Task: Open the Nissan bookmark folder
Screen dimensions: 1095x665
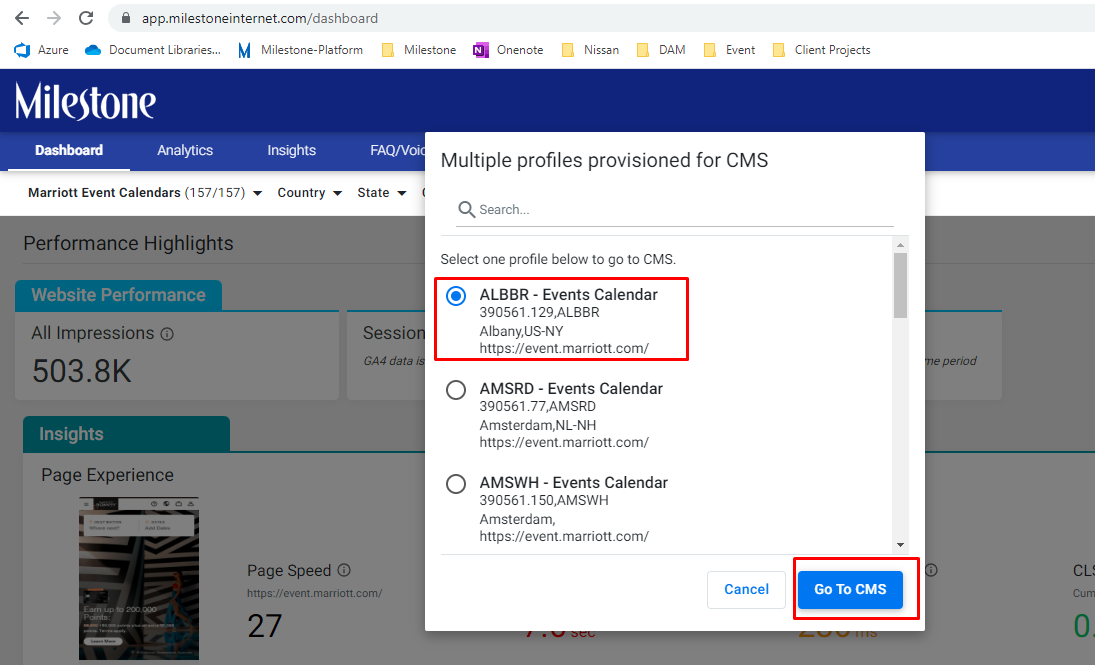Action: click(591, 50)
